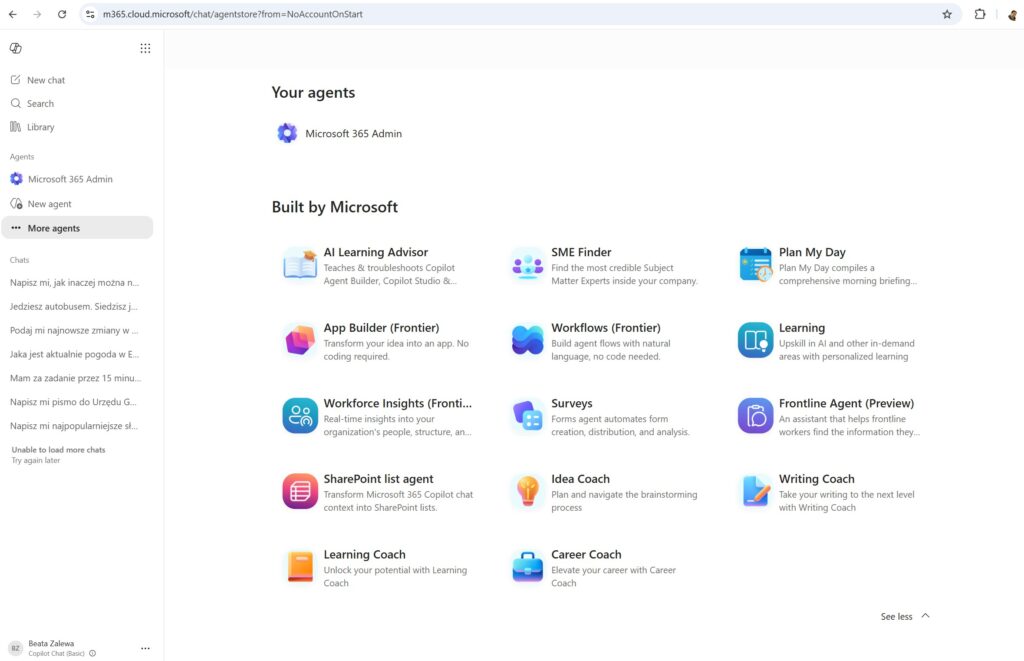Reload the page with the refresh icon
The height and width of the screenshot is (661, 1024).
tap(62, 14)
